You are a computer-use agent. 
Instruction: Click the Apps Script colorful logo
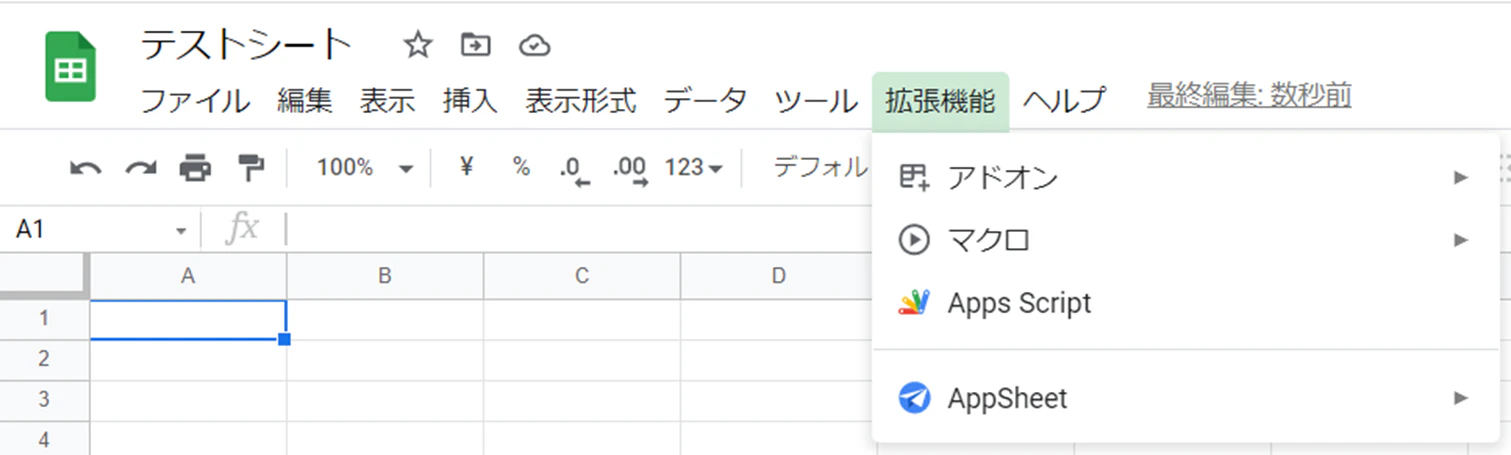914,303
